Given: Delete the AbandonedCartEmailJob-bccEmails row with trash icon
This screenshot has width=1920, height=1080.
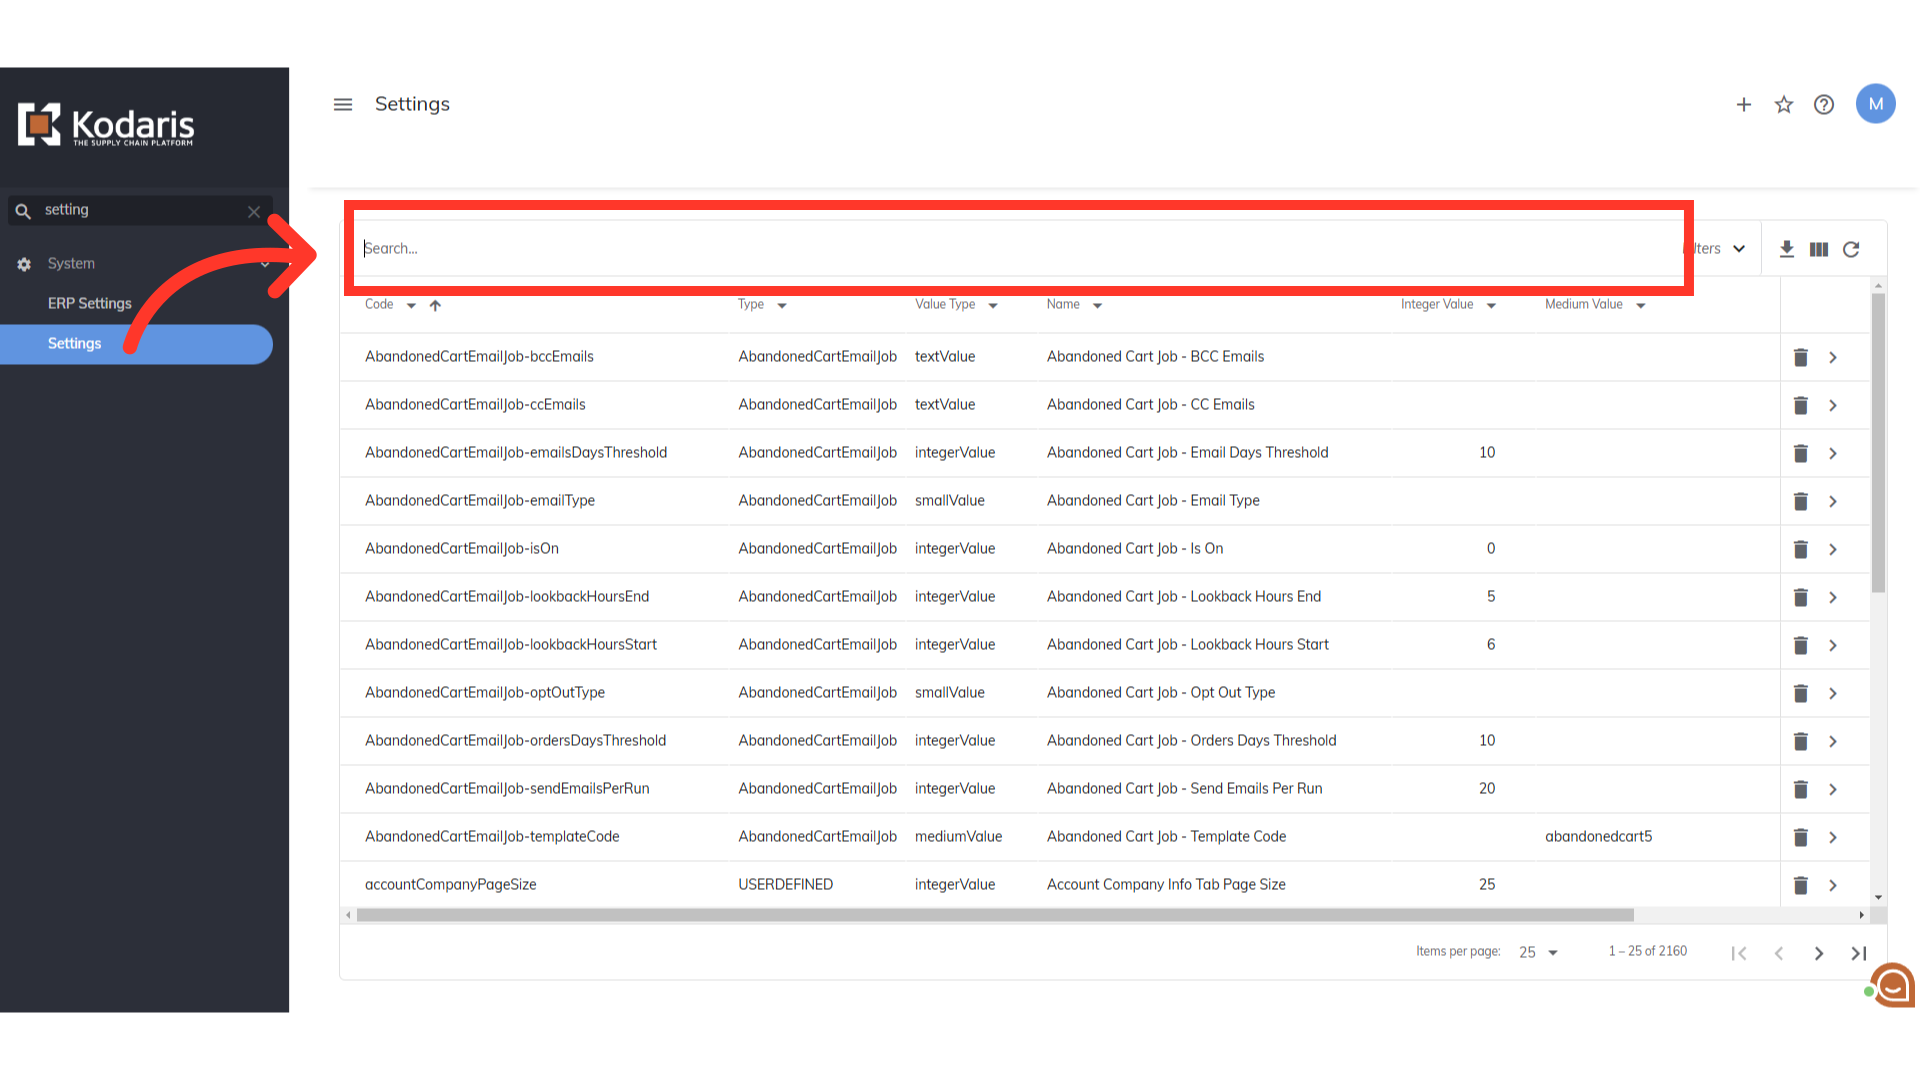Looking at the screenshot, I should pos(1801,357).
